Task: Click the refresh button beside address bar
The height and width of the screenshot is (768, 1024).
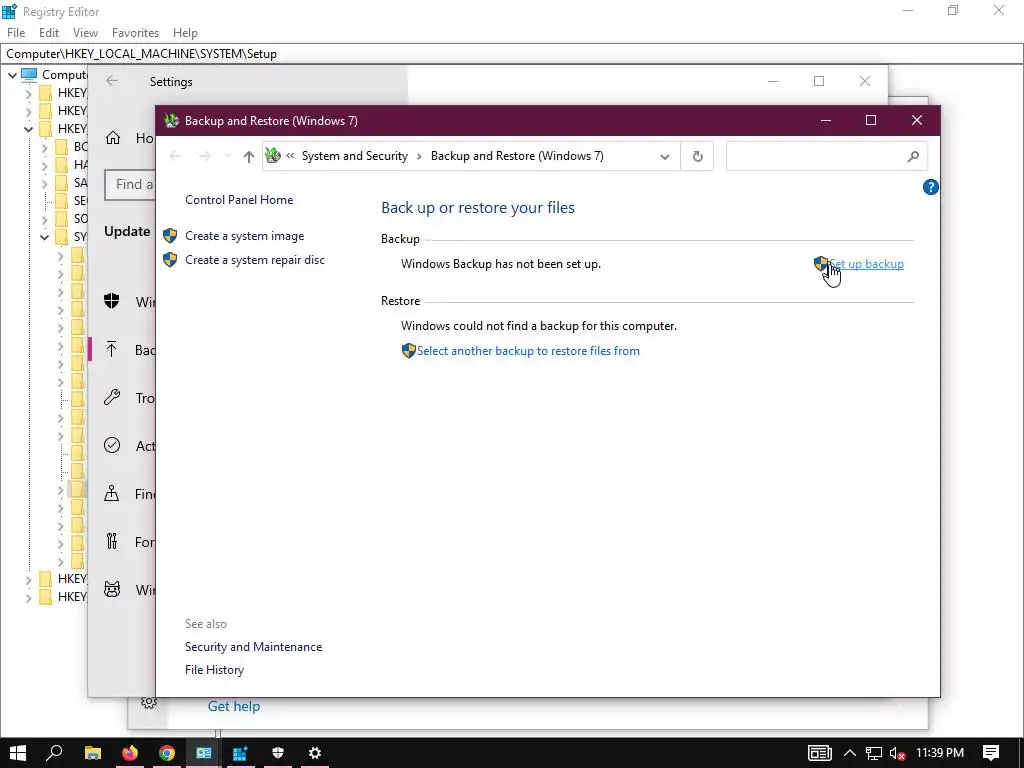Action: pyautogui.click(x=697, y=156)
